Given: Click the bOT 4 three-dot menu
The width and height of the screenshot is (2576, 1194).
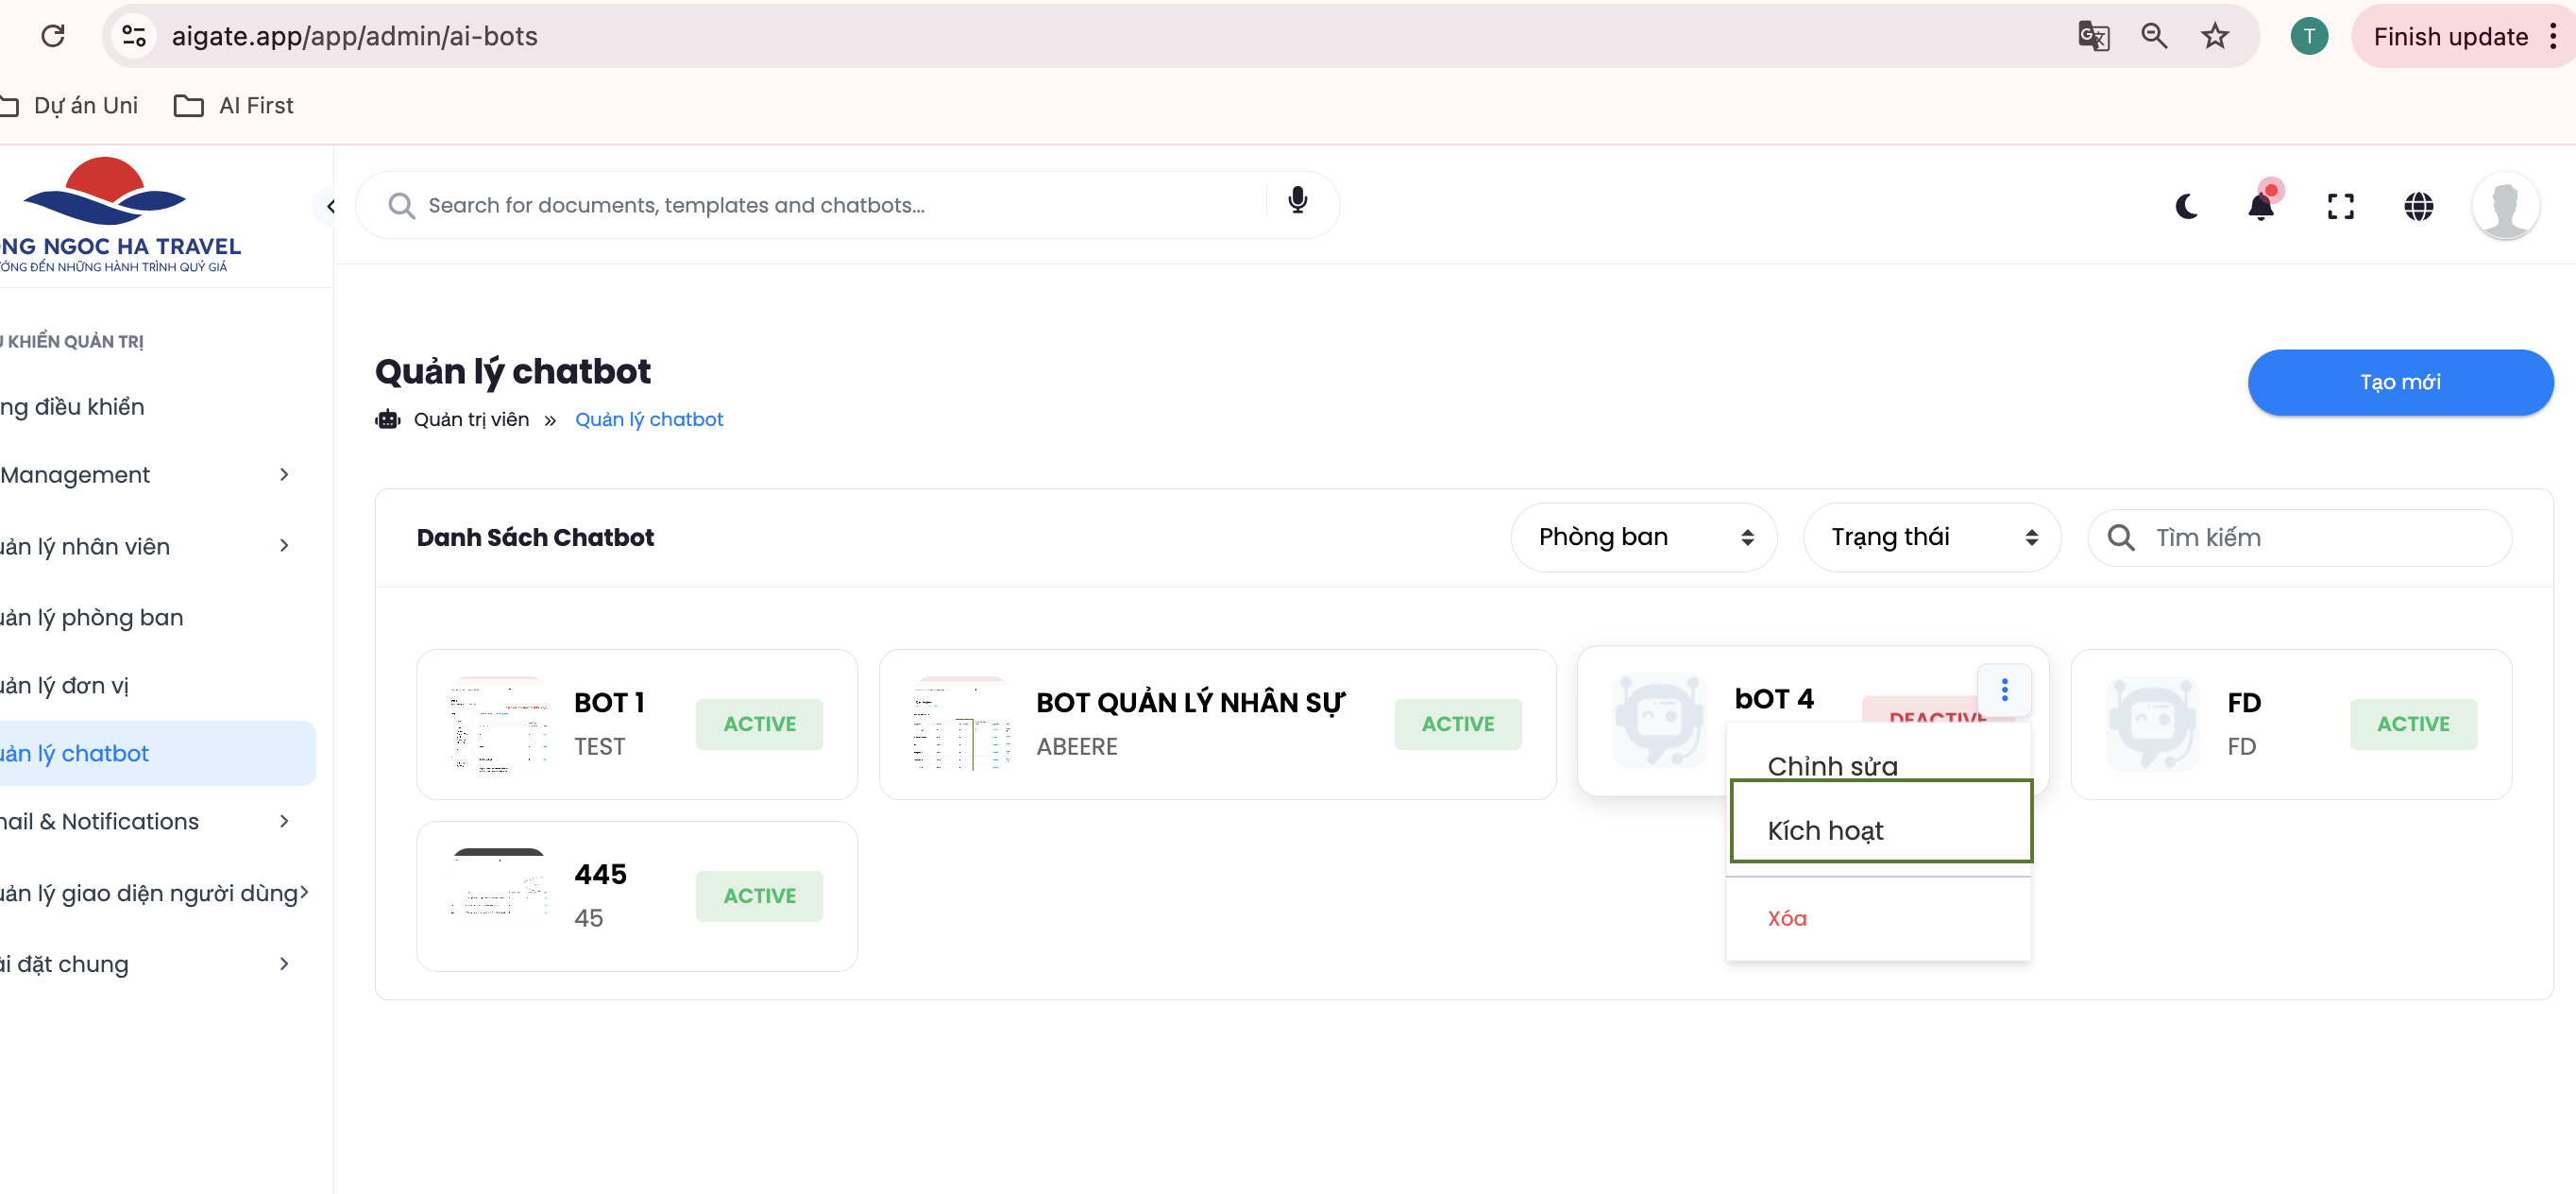Looking at the screenshot, I should coord(2004,690).
